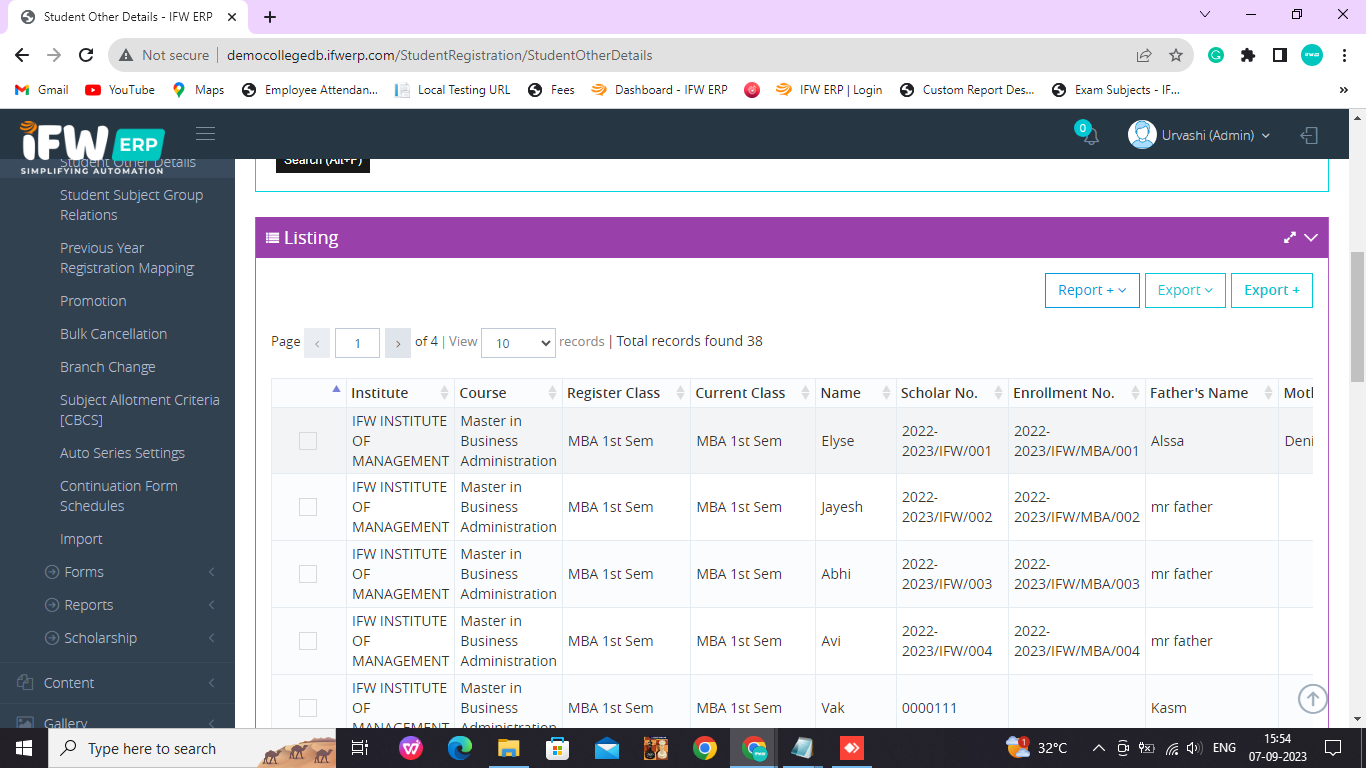Check the row checkbox for Vak

(x=308, y=708)
